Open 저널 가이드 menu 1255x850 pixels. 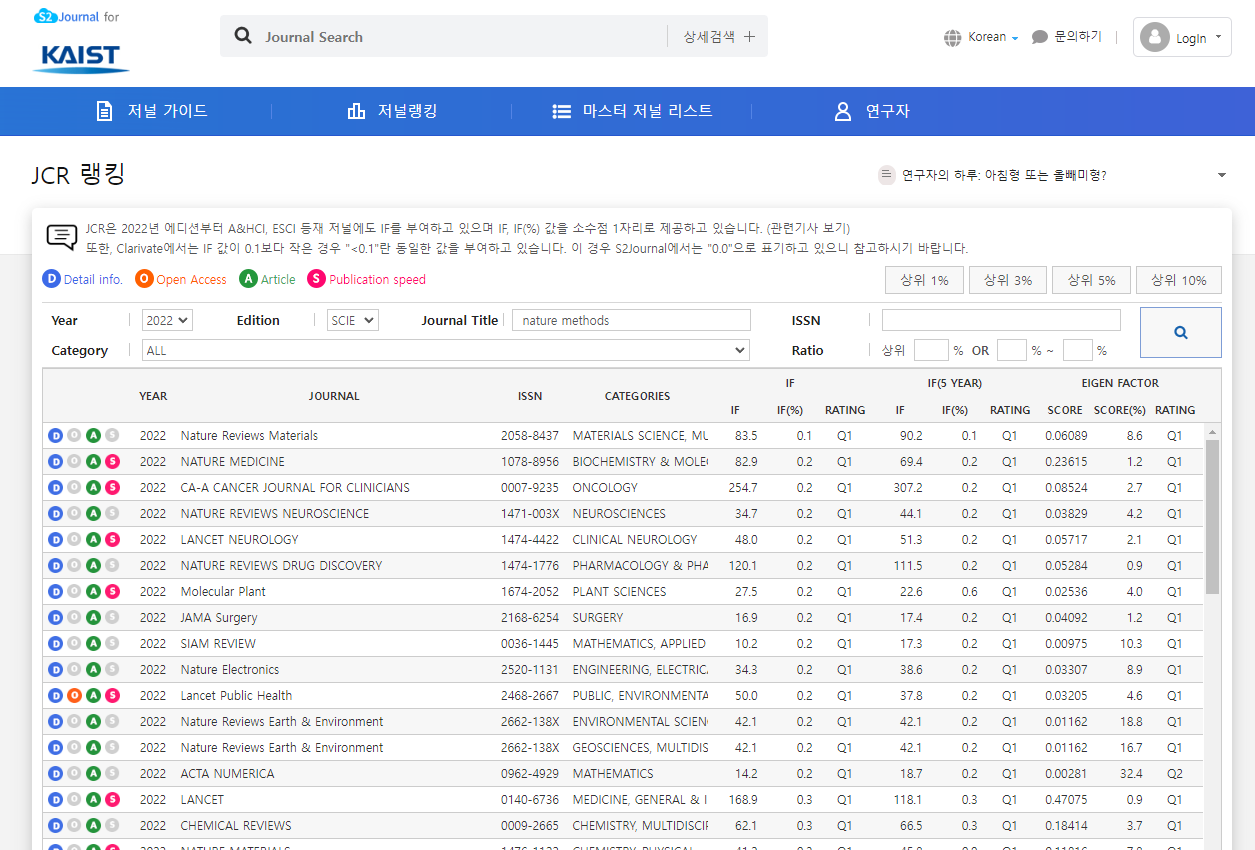pos(152,111)
